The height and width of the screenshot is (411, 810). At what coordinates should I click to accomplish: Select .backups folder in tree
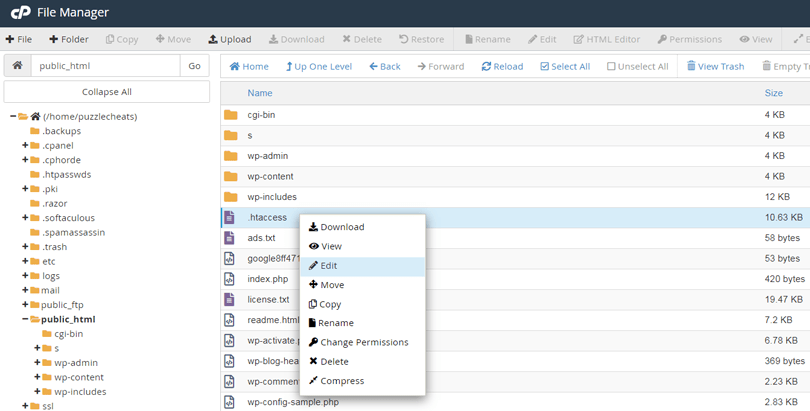[56, 131]
